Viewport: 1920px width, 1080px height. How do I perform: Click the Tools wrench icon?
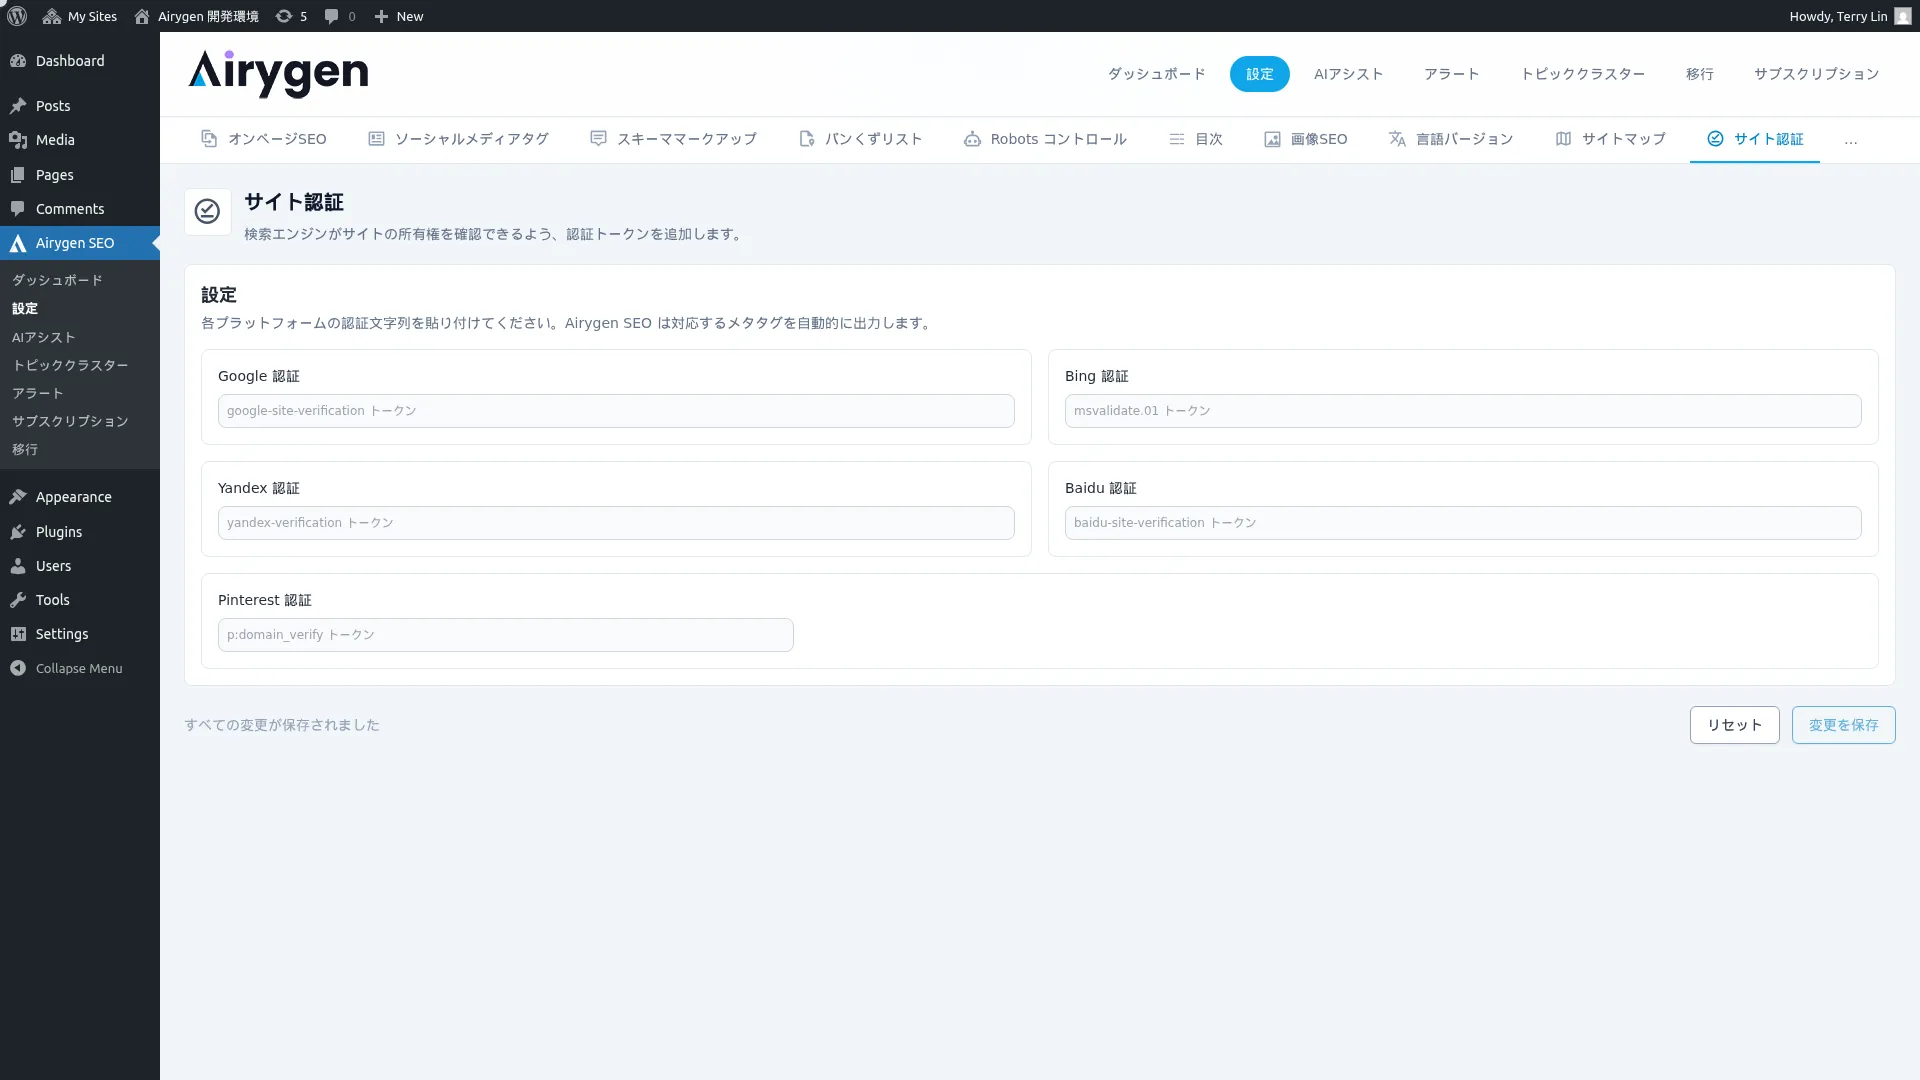18,600
